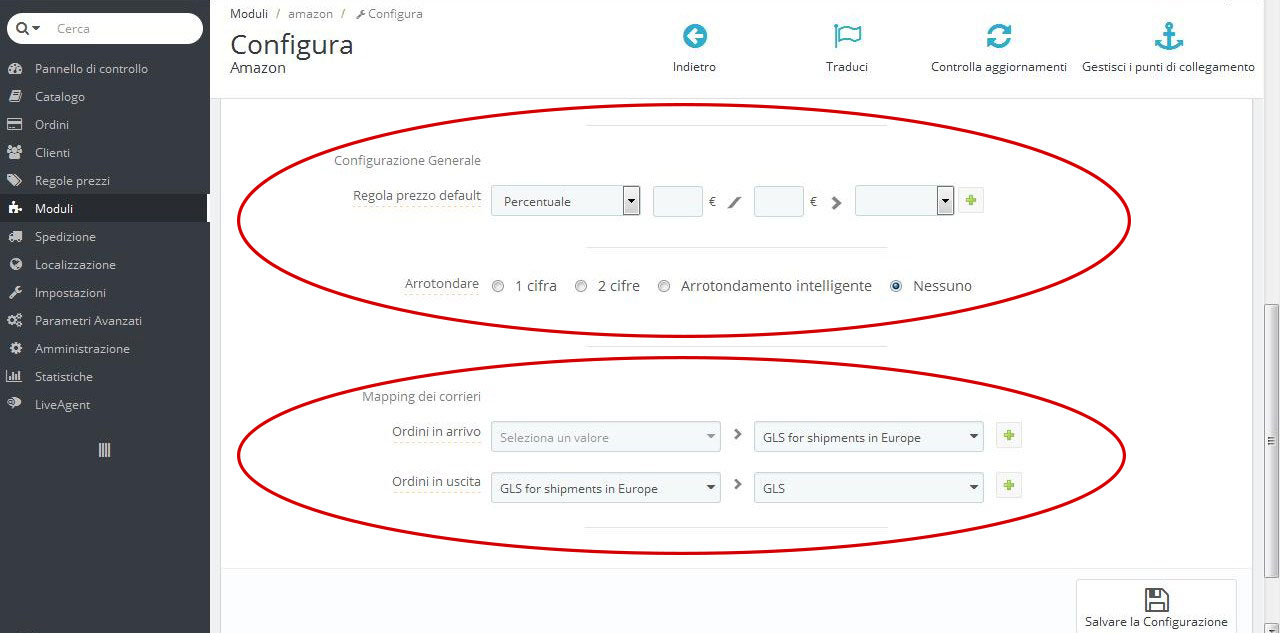1280x633 pixels.
Task: Click the Ordini credit card icon
Action: coord(15,125)
